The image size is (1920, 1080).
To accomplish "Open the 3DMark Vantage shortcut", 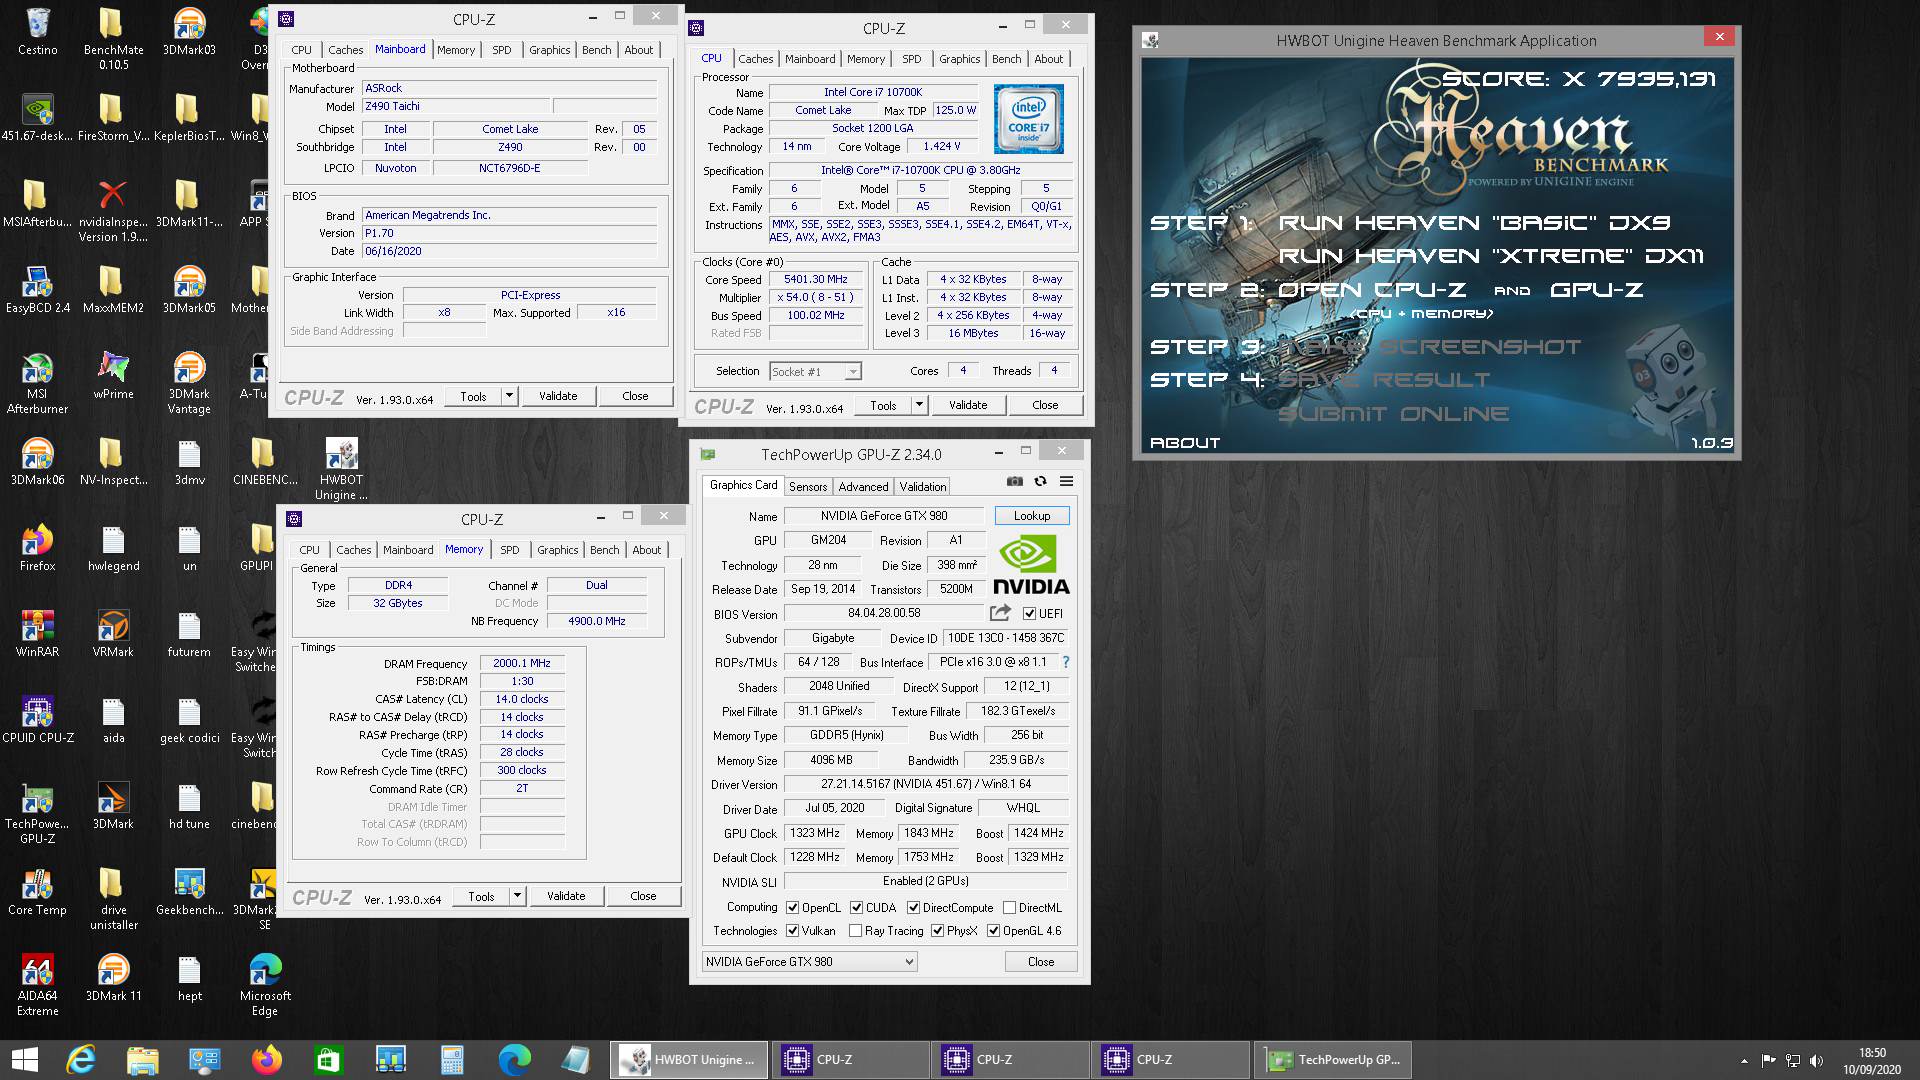I will tap(189, 380).
